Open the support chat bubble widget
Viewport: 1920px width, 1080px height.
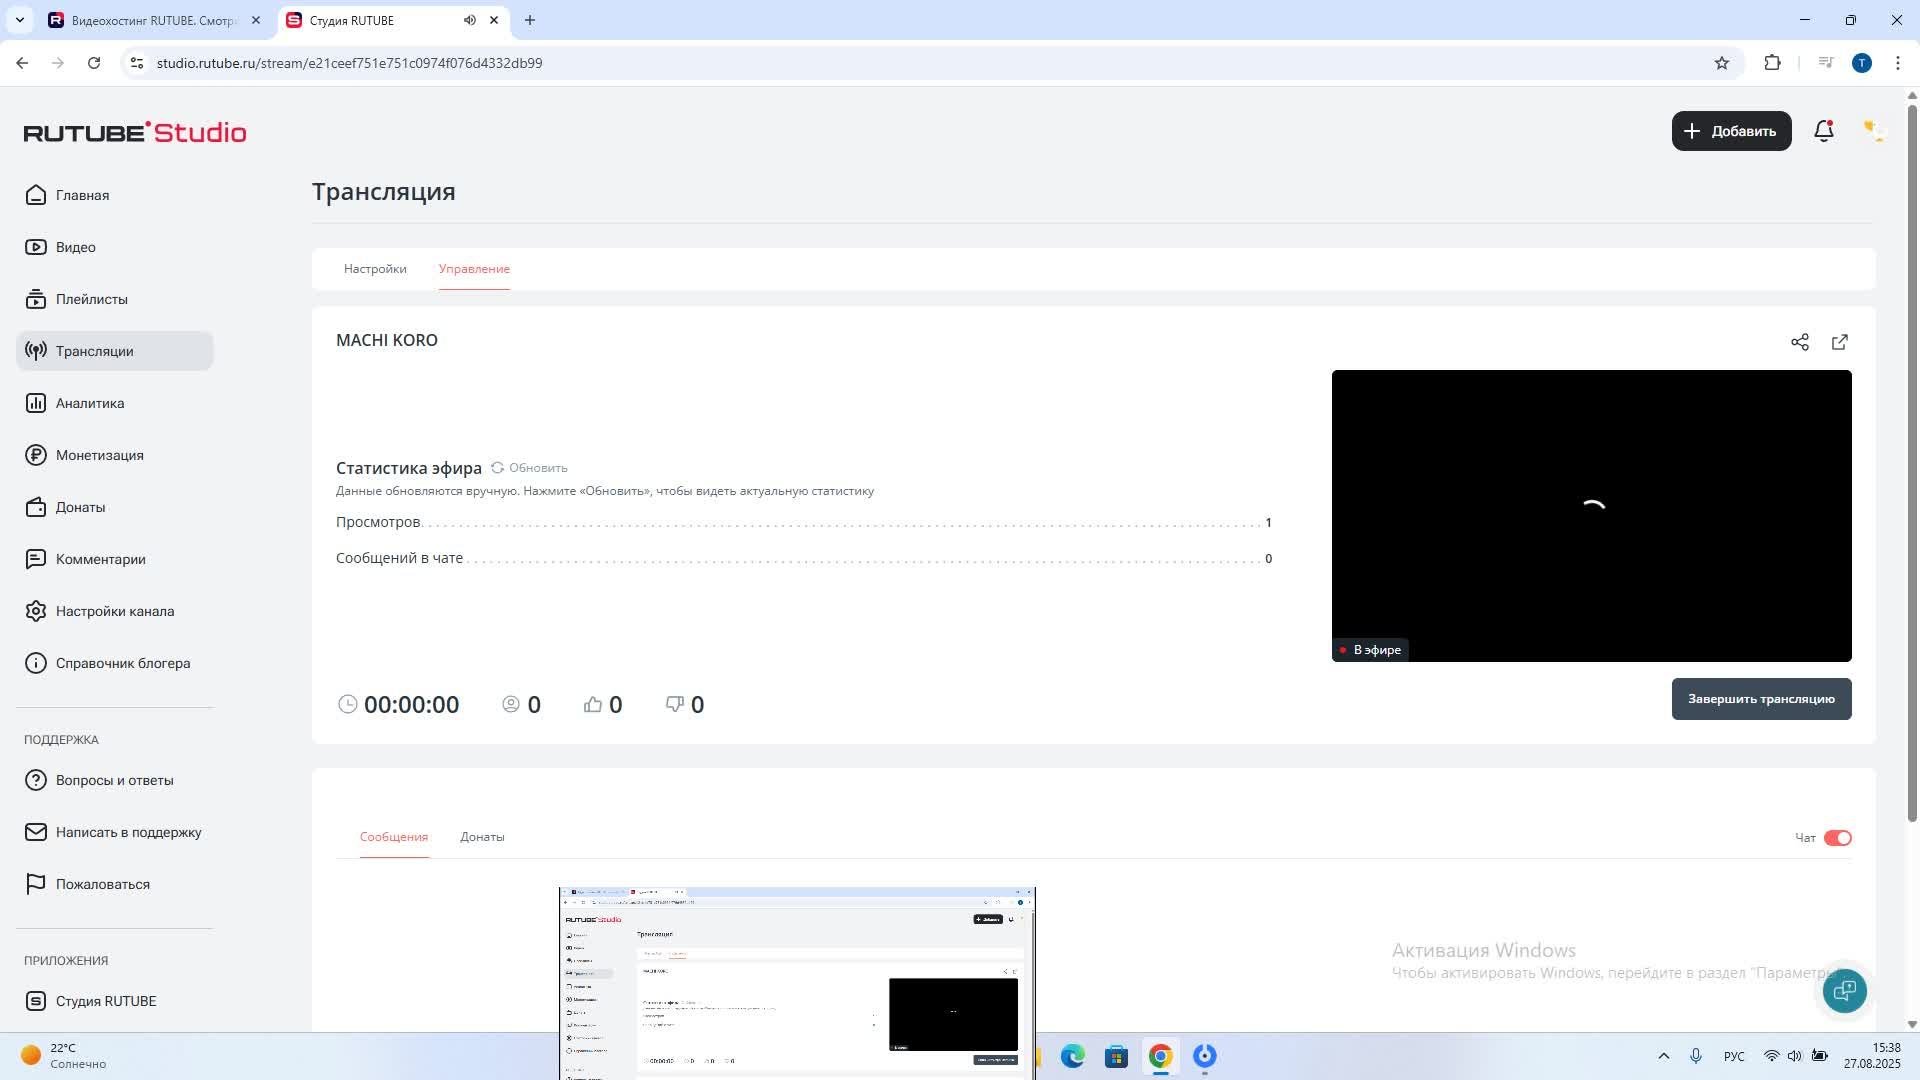point(1844,991)
